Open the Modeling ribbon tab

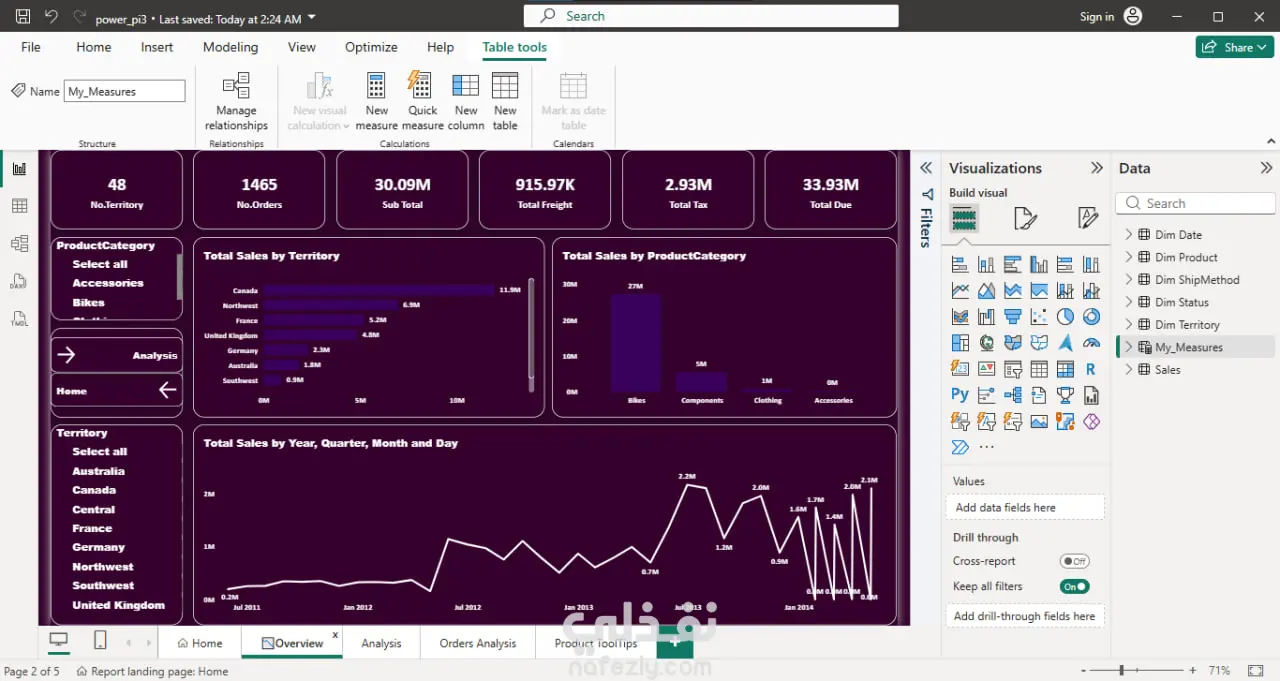point(230,47)
